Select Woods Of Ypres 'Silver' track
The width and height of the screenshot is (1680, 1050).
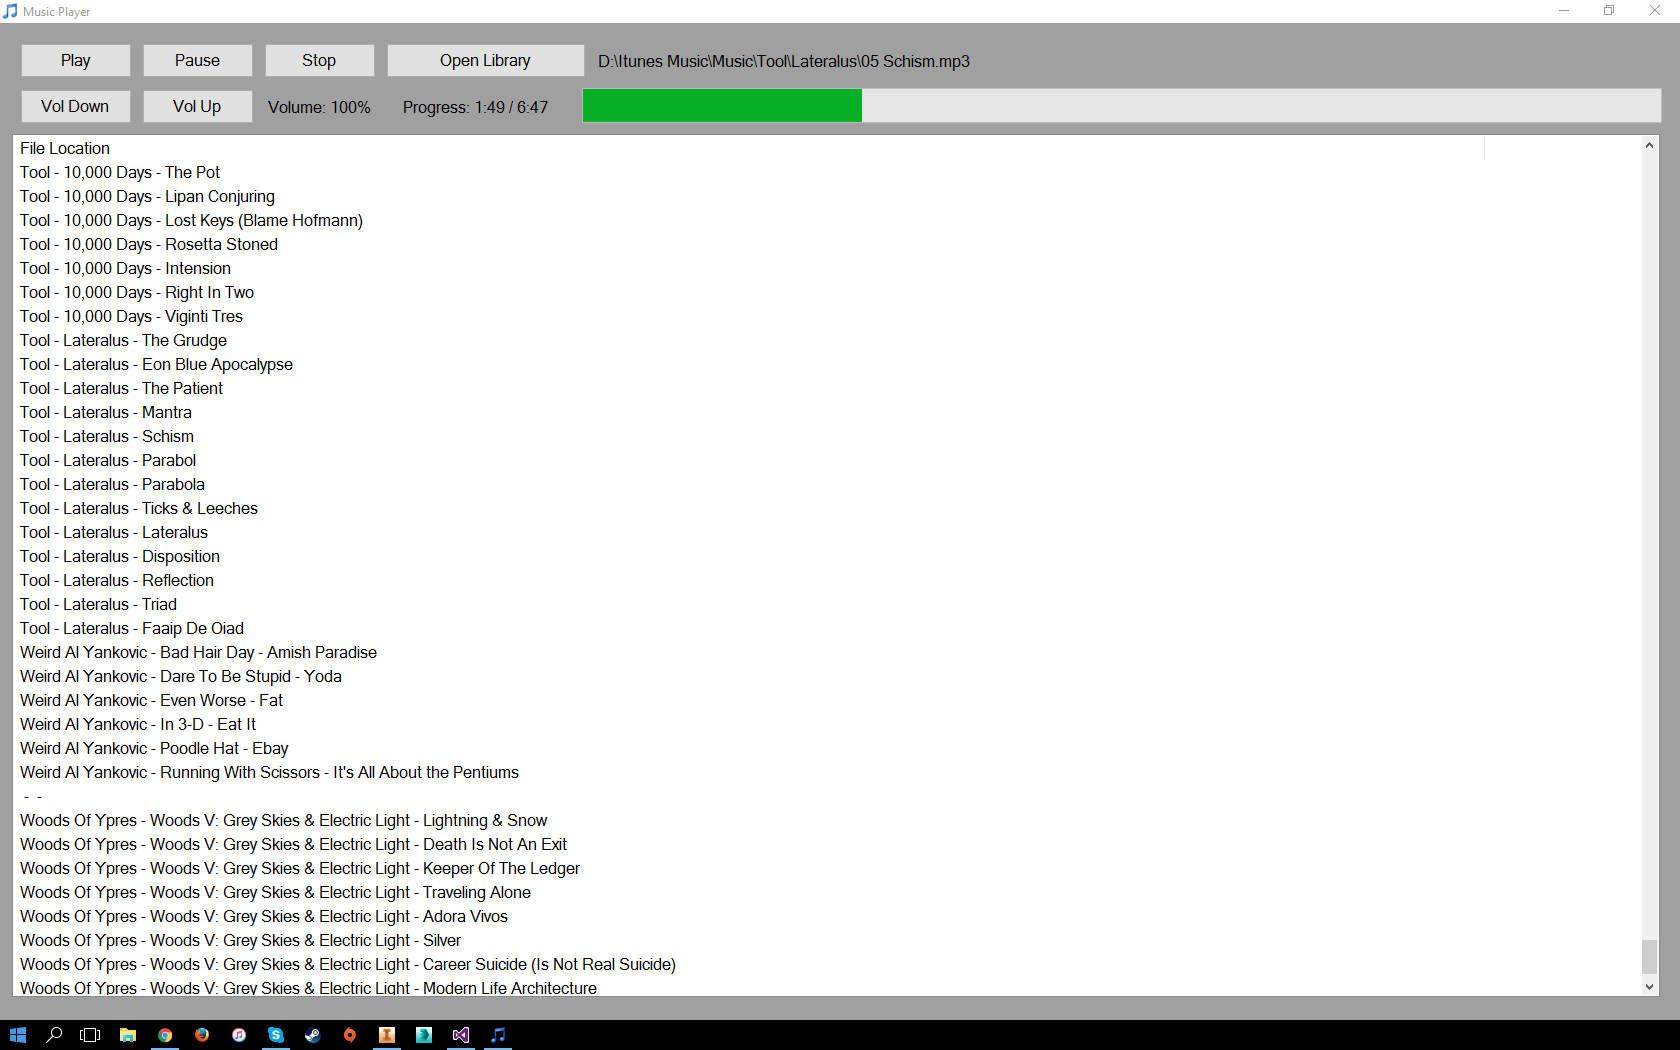[x=240, y=940]
